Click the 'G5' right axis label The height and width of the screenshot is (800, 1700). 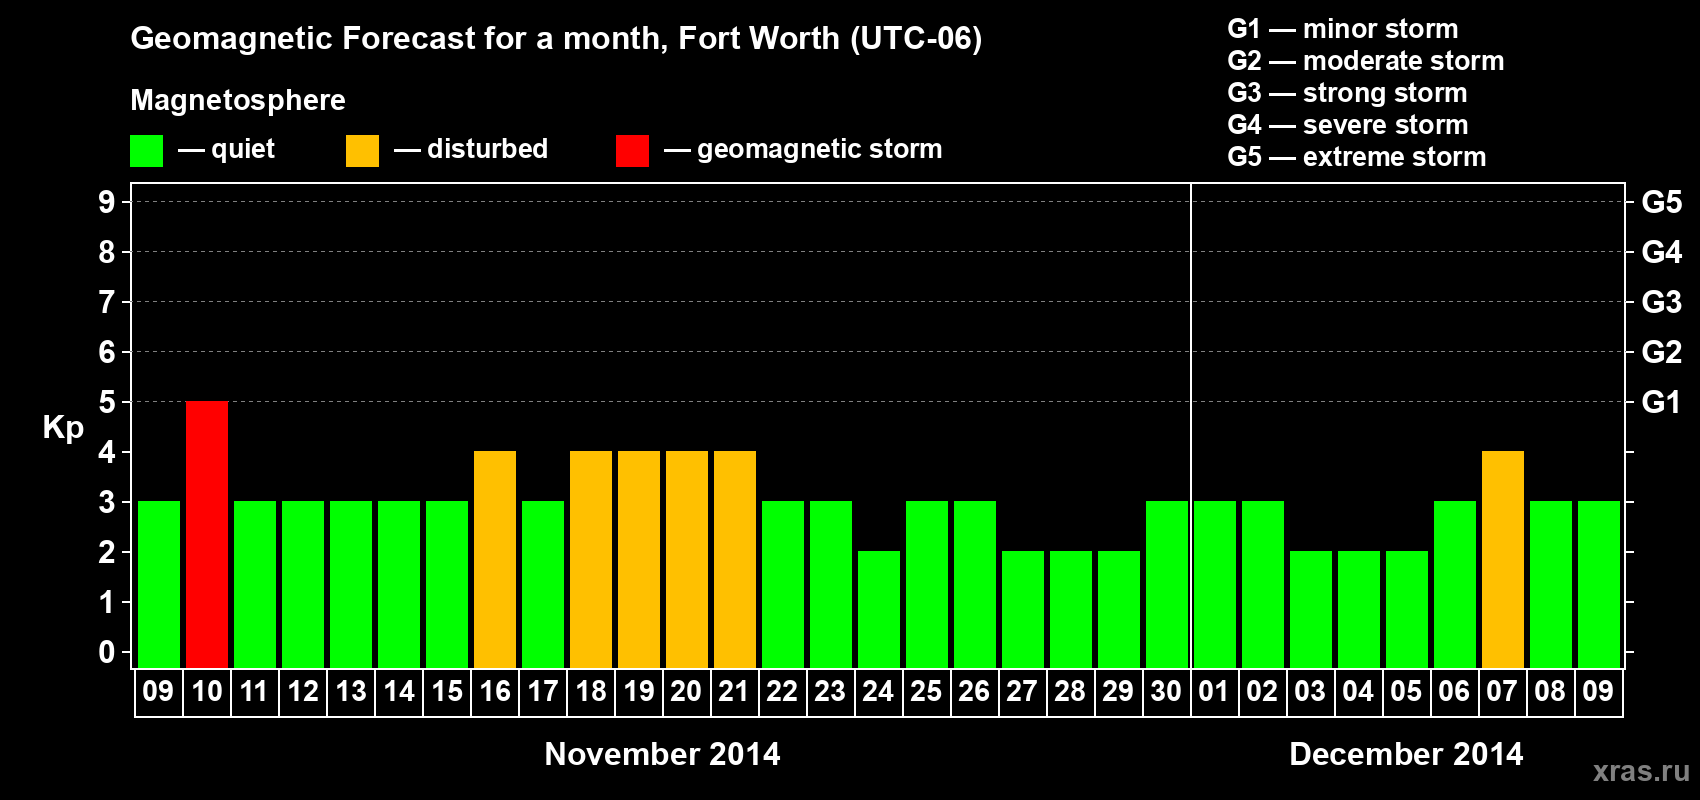pos(1662,202)
